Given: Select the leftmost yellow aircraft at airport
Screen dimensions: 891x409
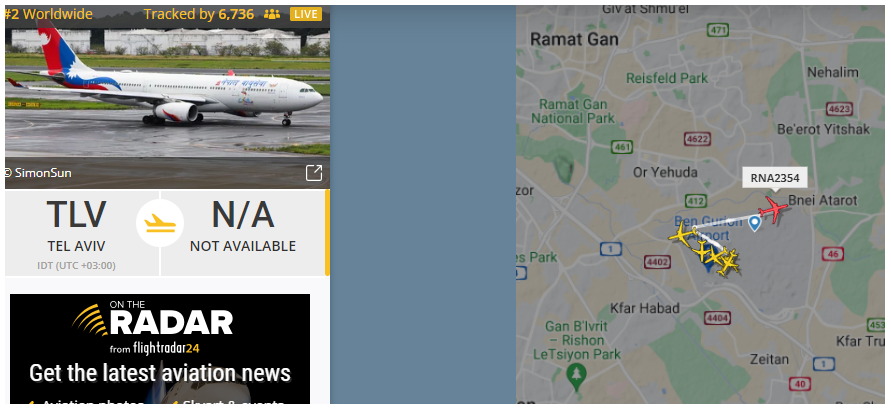Looking at the screenshot, I should pos(680,233).
